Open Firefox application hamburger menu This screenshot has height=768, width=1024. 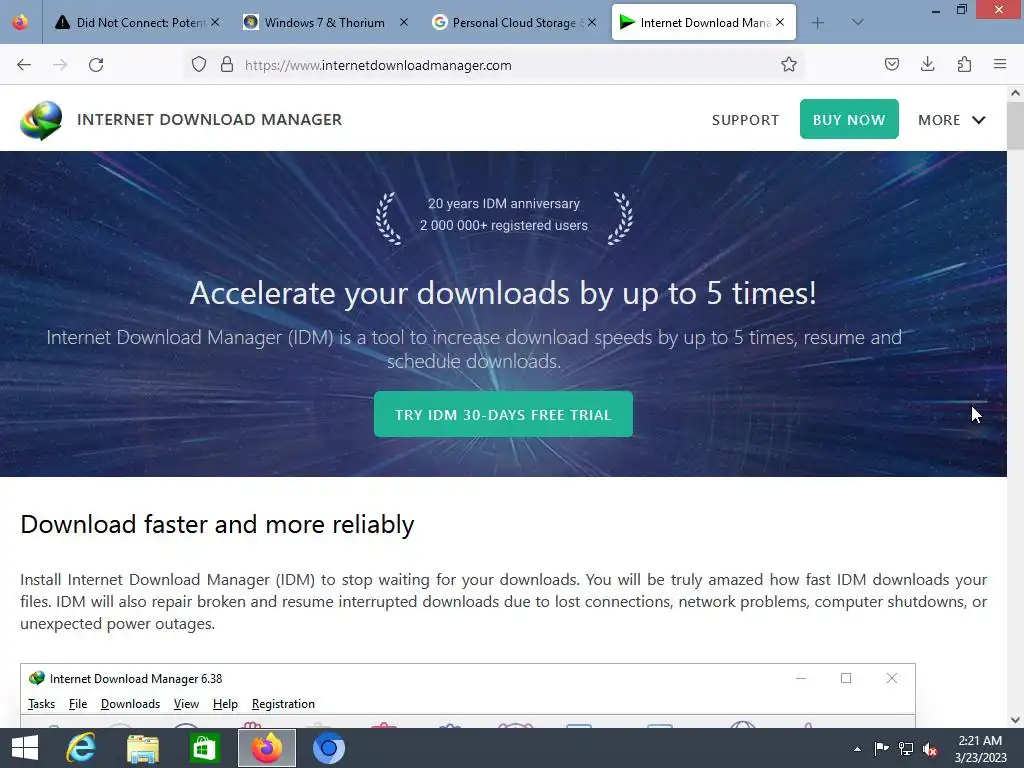point(1000,64)
